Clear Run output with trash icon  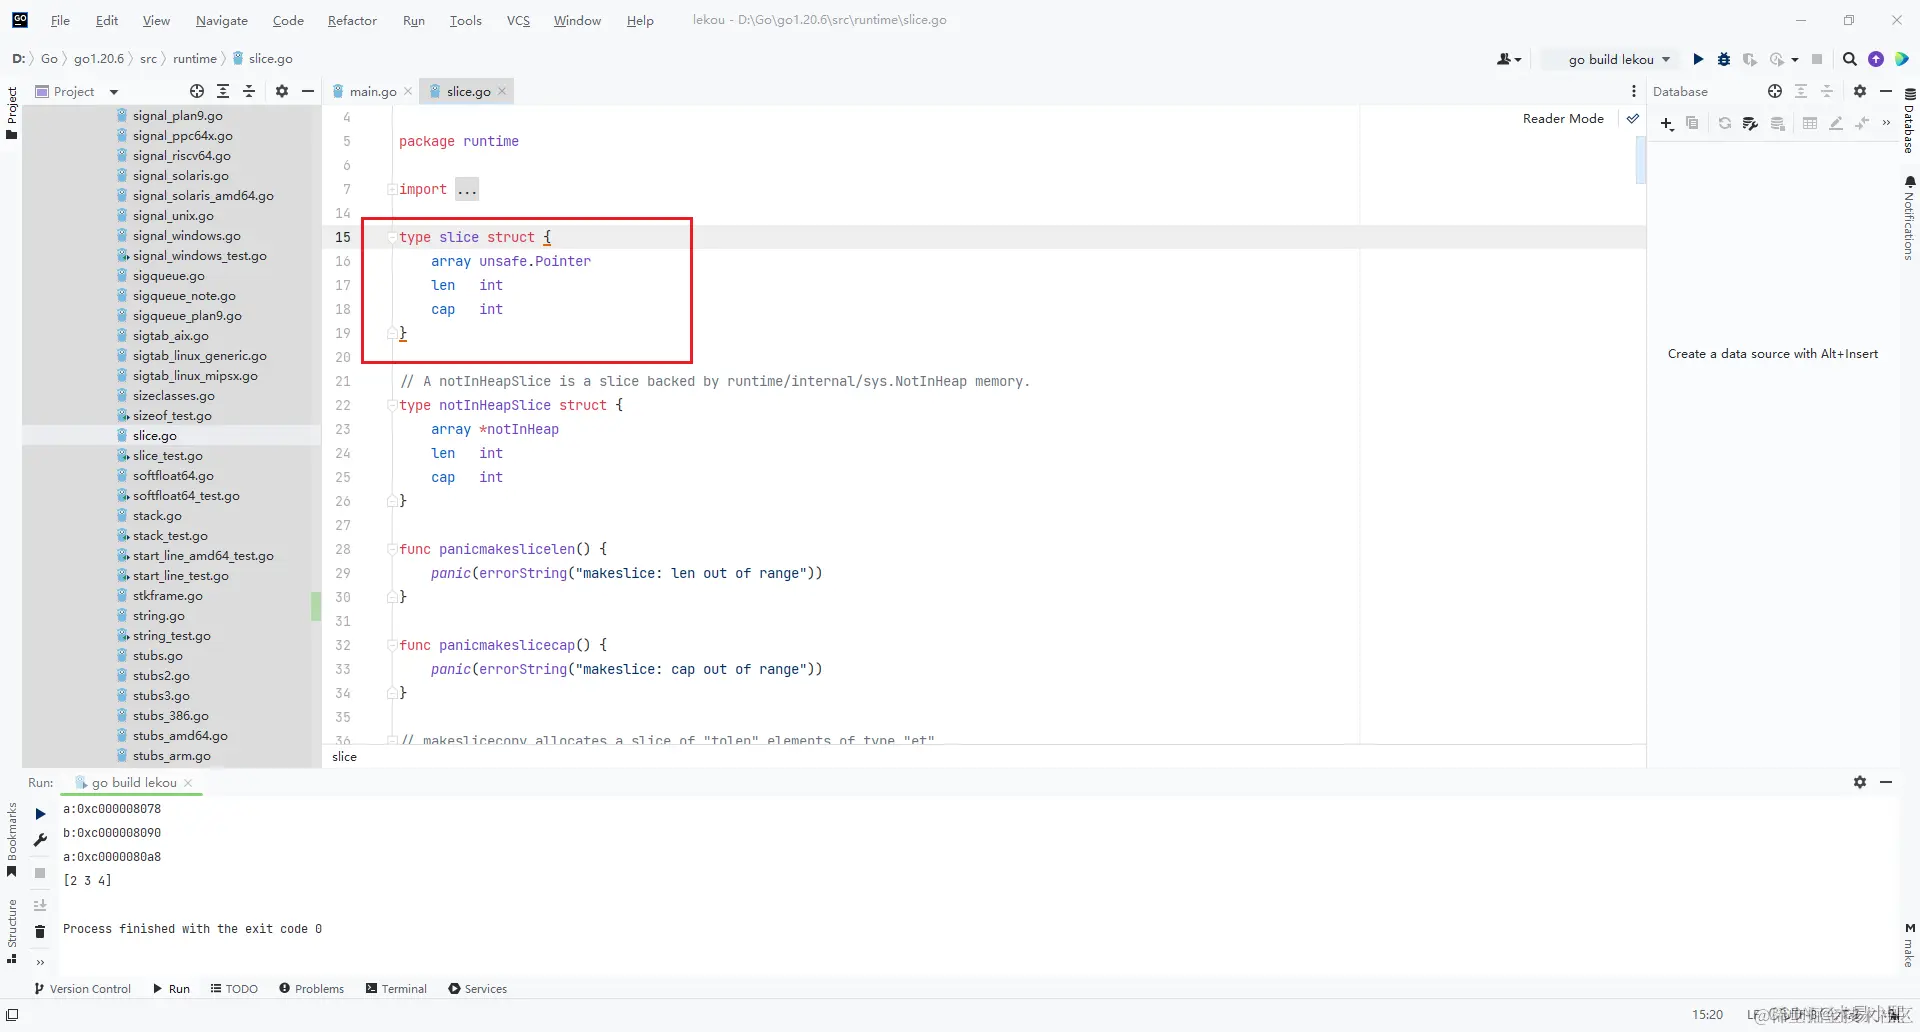[x=40, y=932]
